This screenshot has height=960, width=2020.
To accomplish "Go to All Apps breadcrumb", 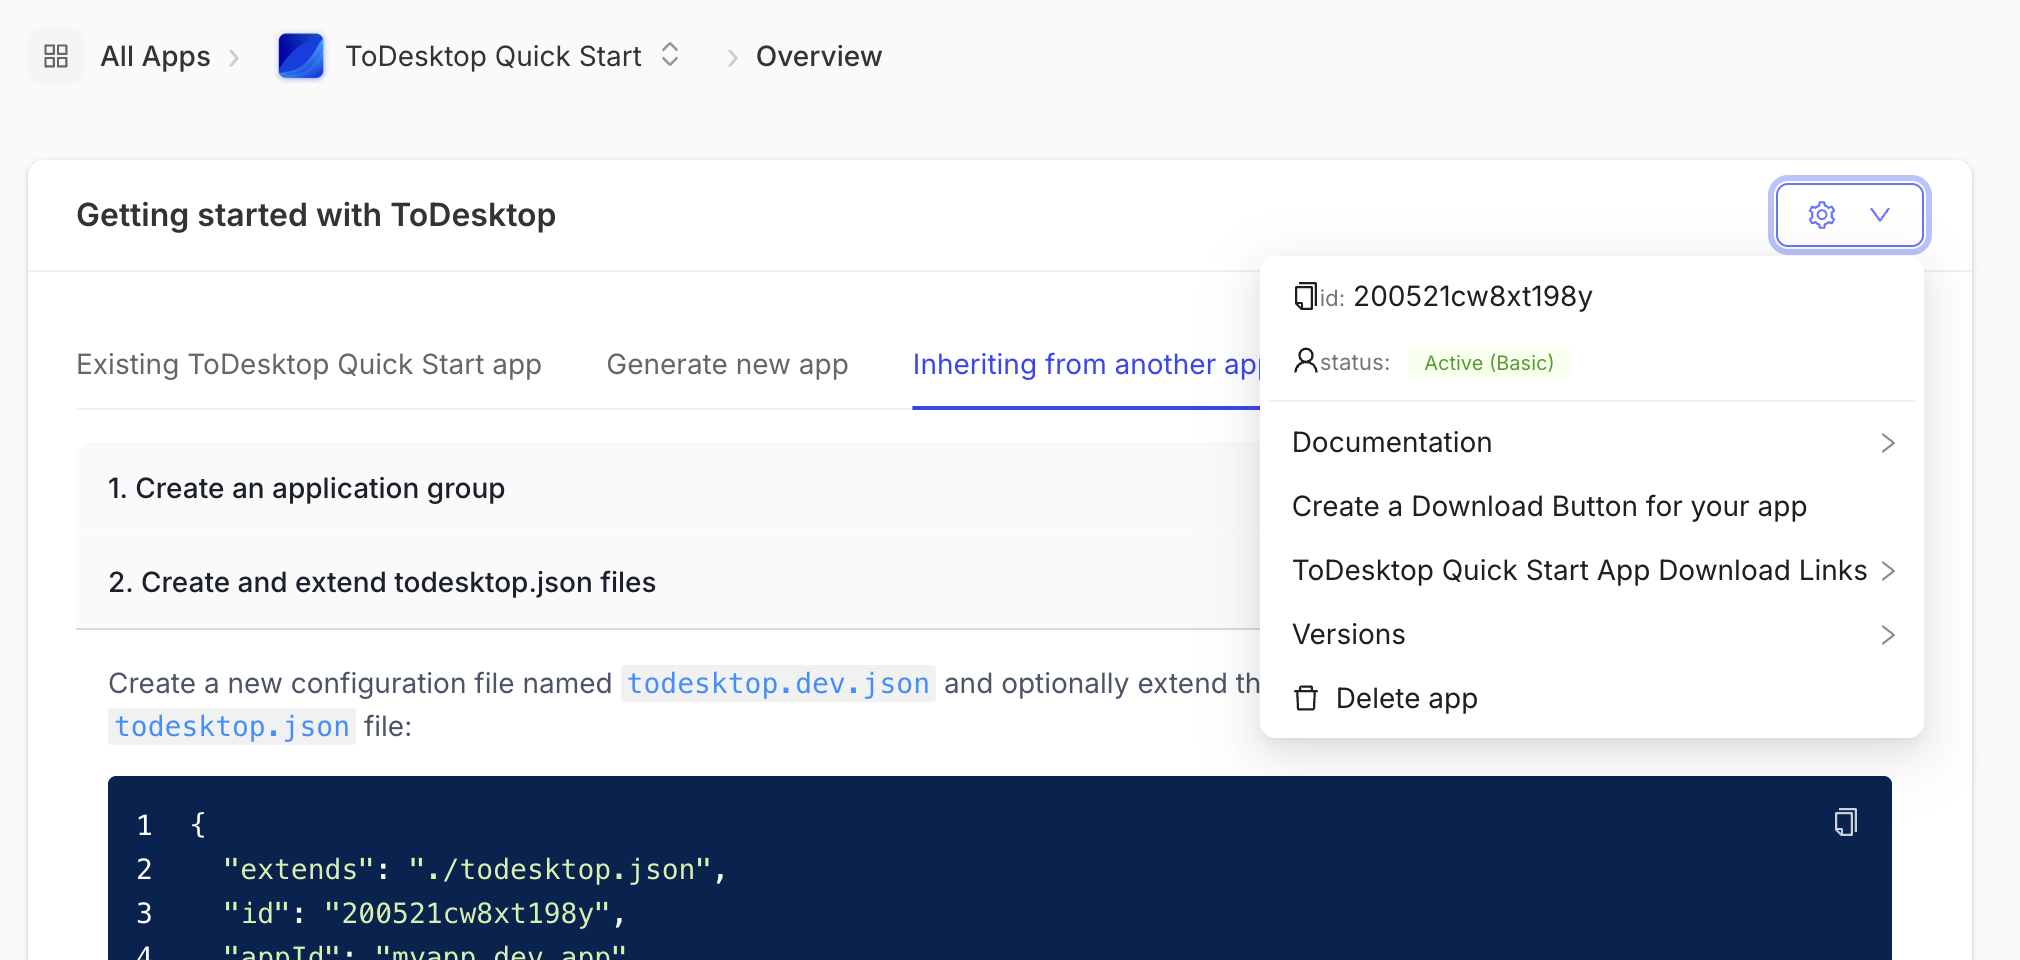I will 155,56.
